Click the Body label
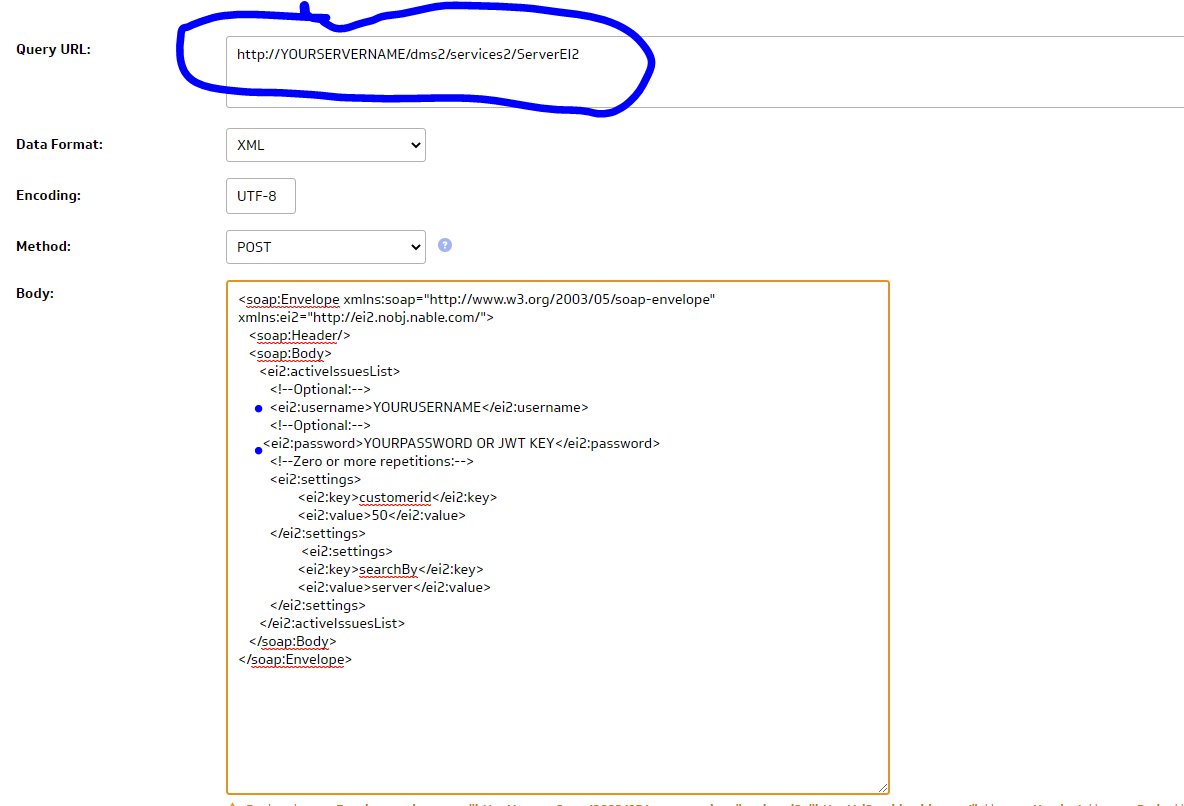This screenshot has height=806, width=1184. (35, 293)
